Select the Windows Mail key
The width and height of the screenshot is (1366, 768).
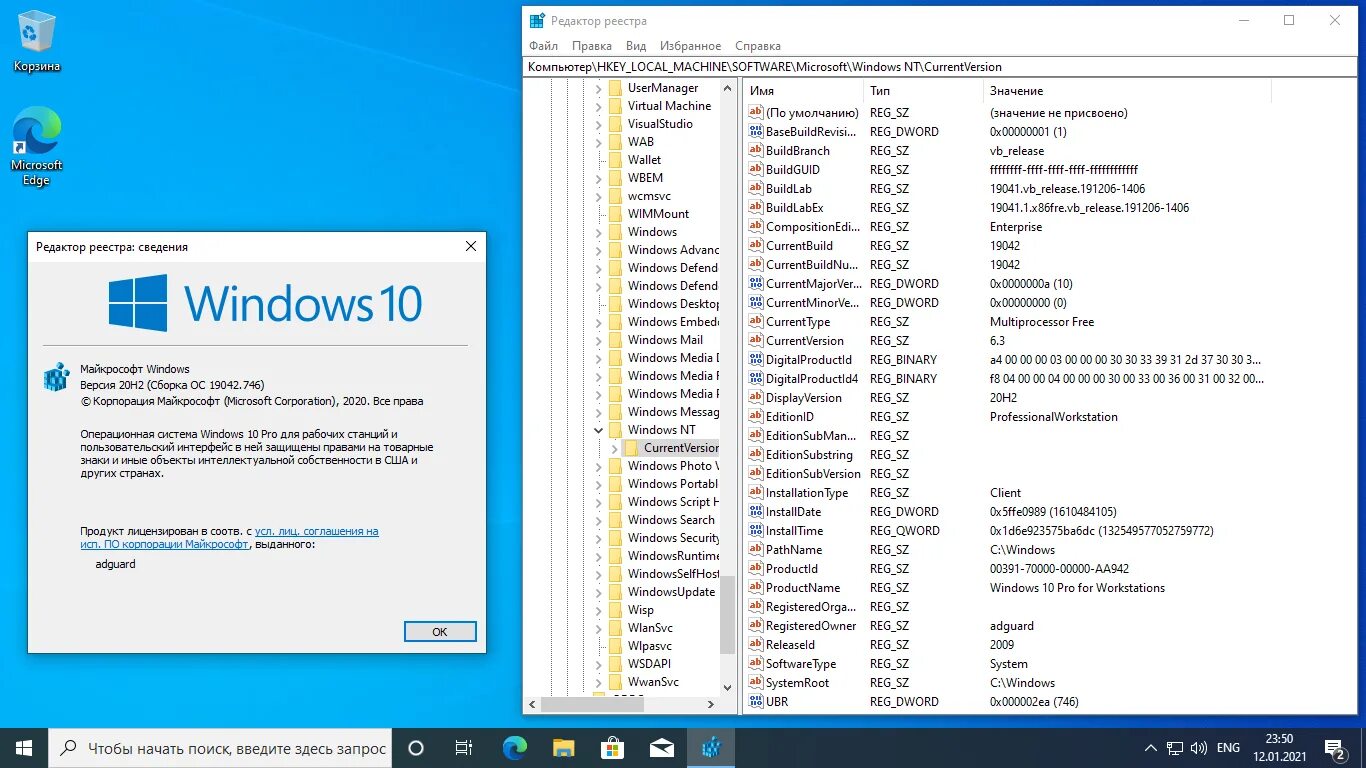click(665, 340)
